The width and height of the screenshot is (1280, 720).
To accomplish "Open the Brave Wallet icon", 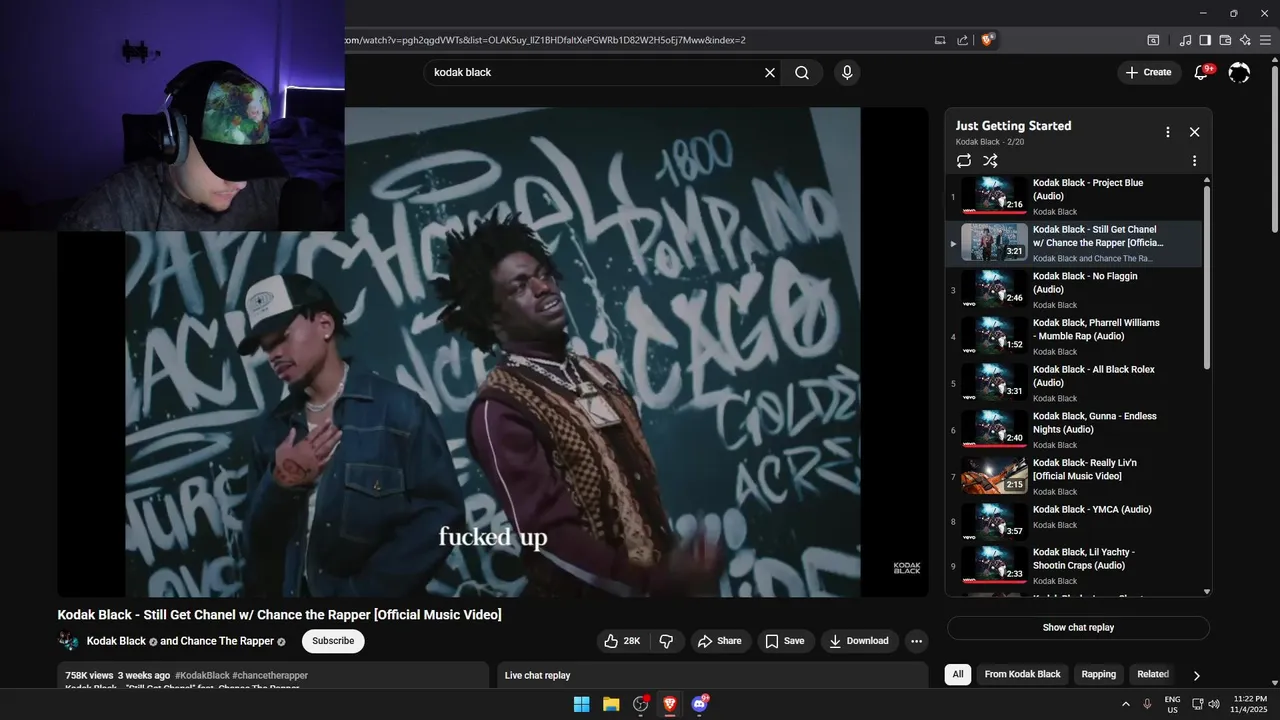I will [x=1225, y=40].
